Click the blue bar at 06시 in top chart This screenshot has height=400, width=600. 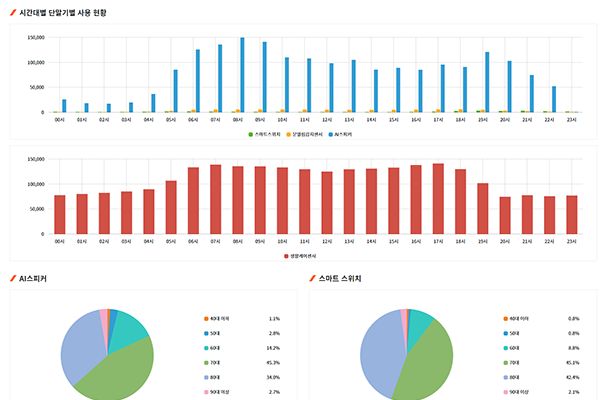(198, 81)
